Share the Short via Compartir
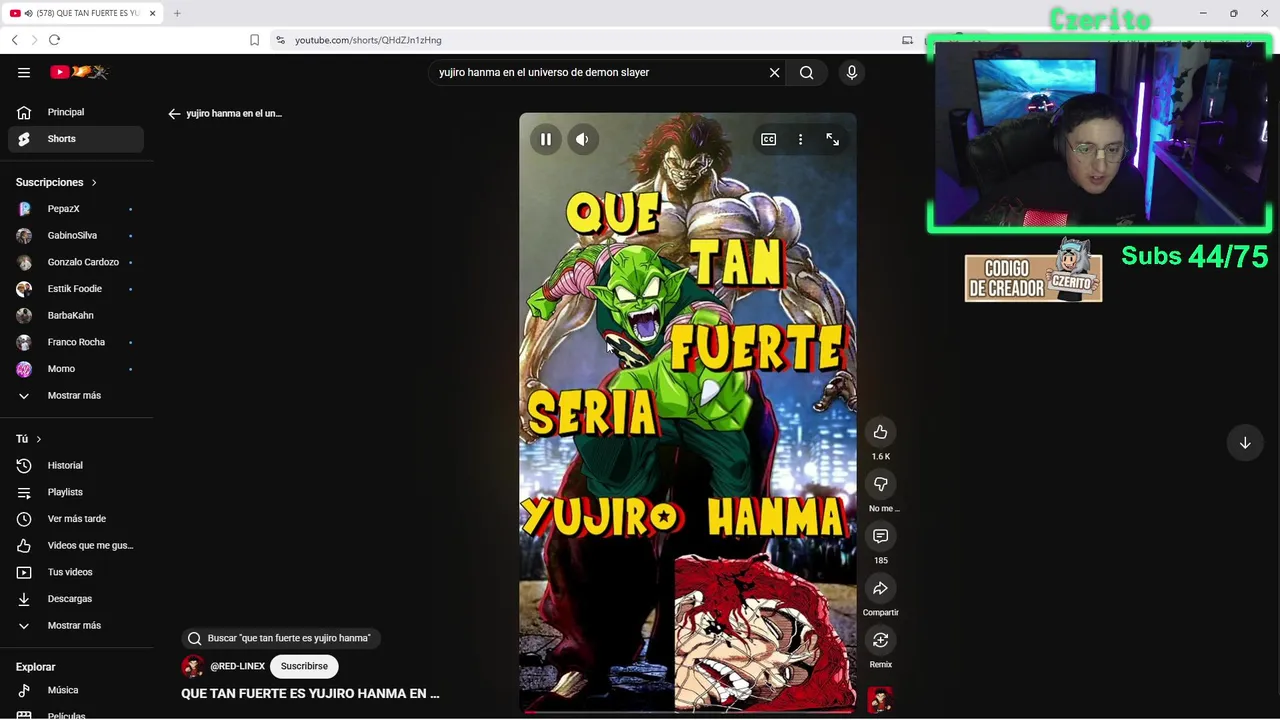 880,588
